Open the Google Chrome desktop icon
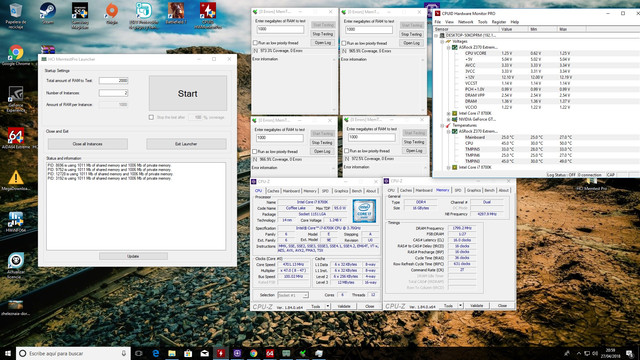This screenshot has width=640, height=360. coord(16,55)
